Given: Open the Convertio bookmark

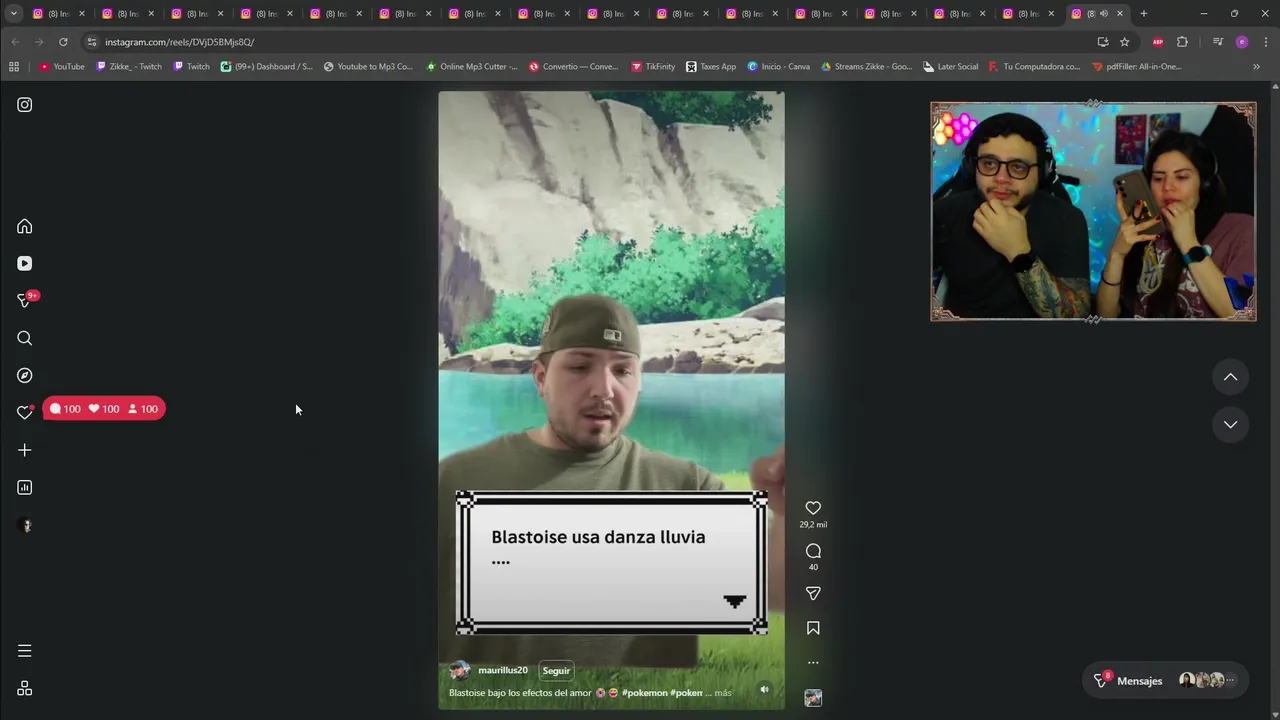Looking at the screenshot, I should click(574, 67).
